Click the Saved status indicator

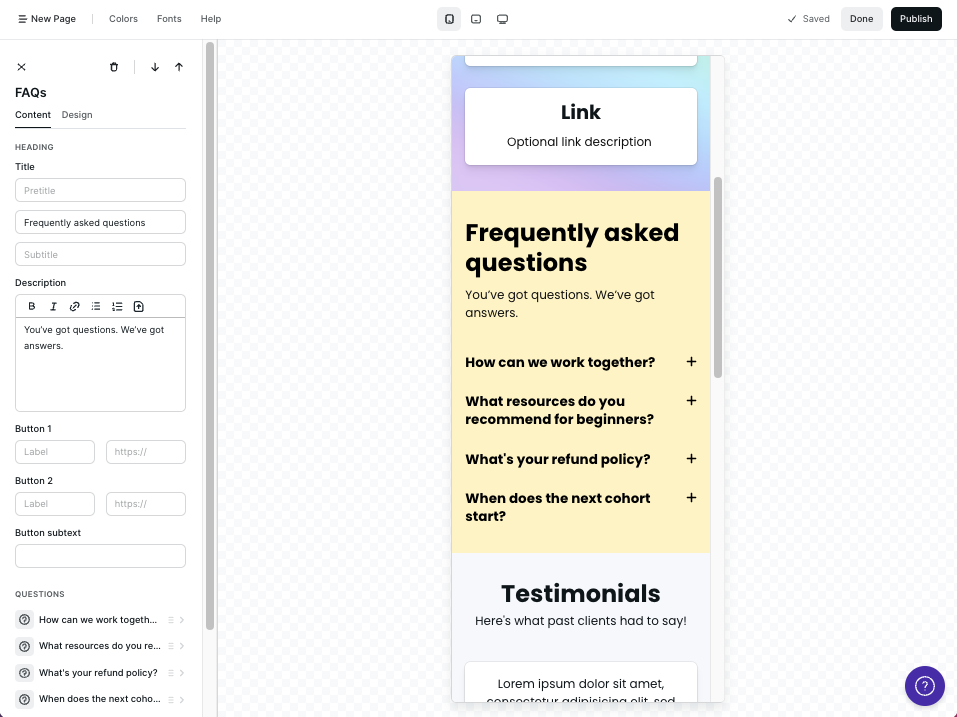(808, 19)
